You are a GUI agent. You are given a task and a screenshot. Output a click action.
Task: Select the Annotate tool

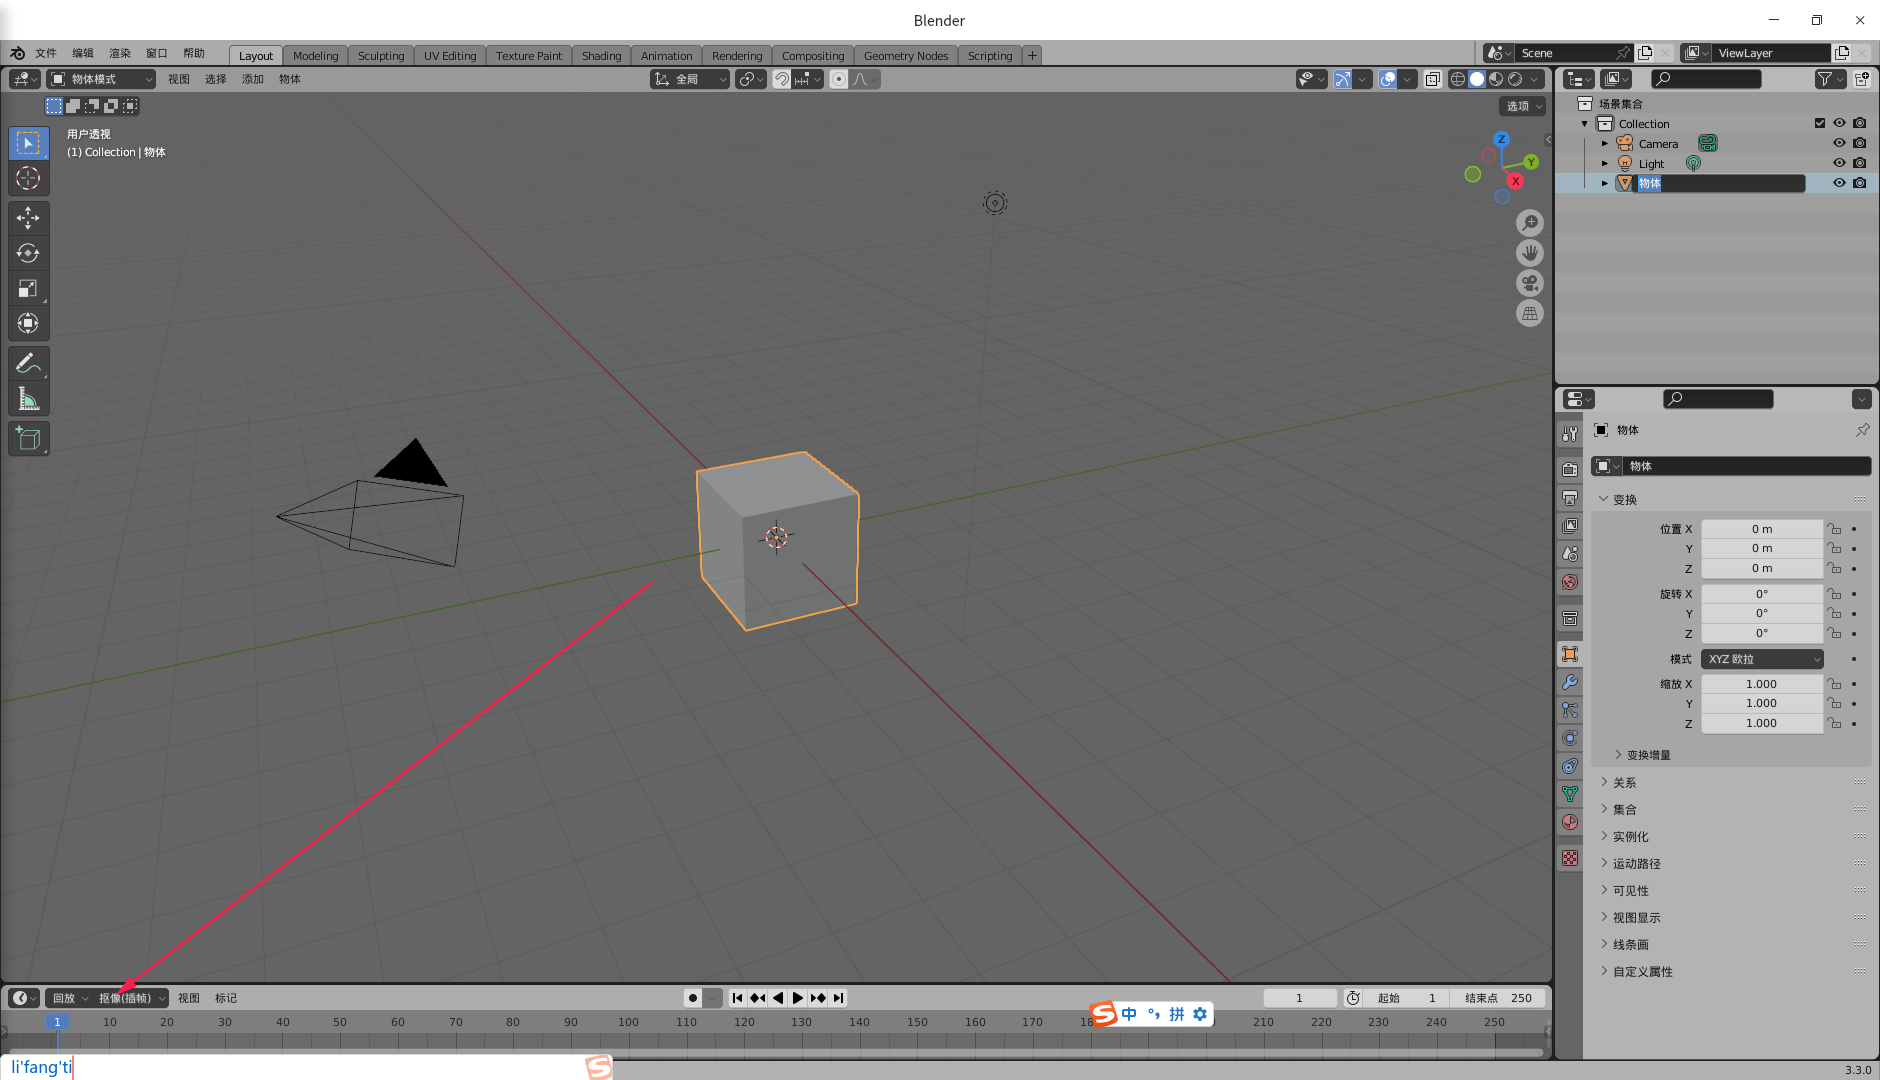click(28, 362)
